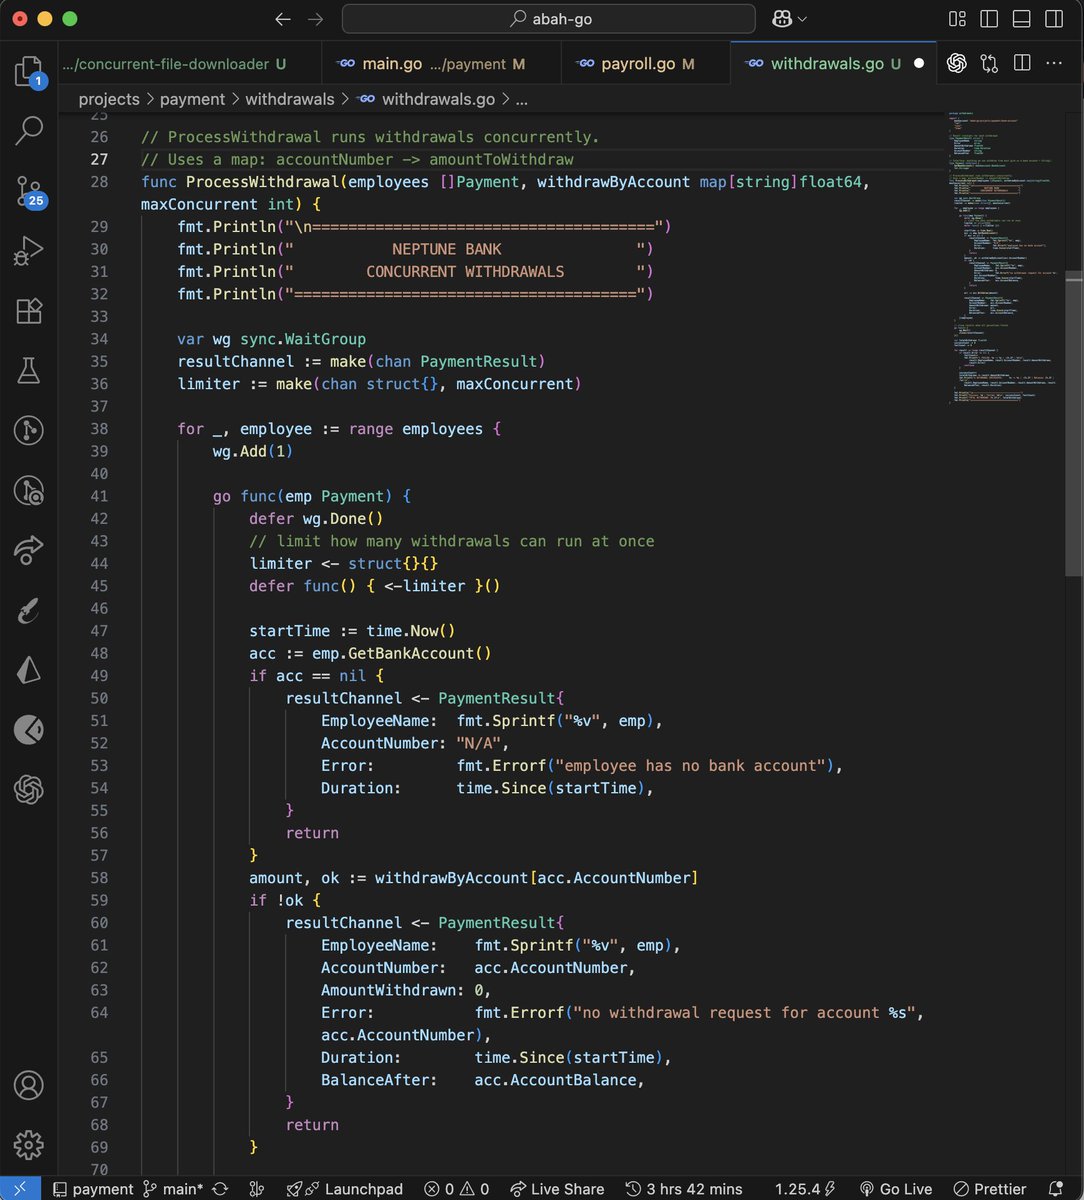
Task: Open the Accounts icon in activity bar
Action: point(29,1085)
